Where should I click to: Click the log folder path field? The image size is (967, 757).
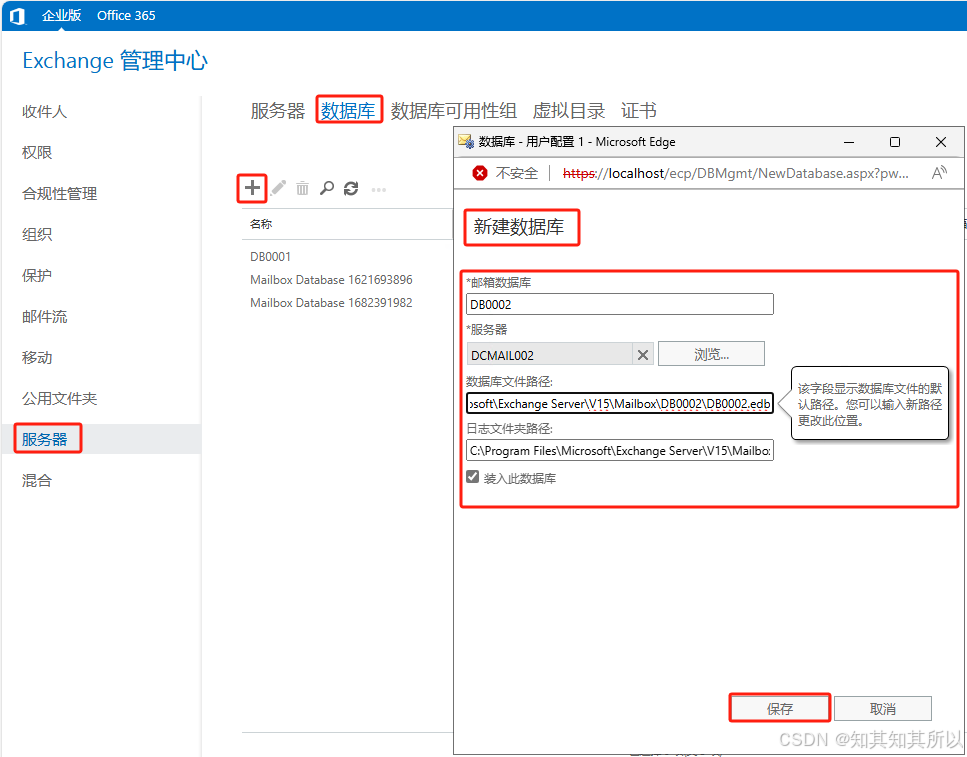[x=620, y=450]
